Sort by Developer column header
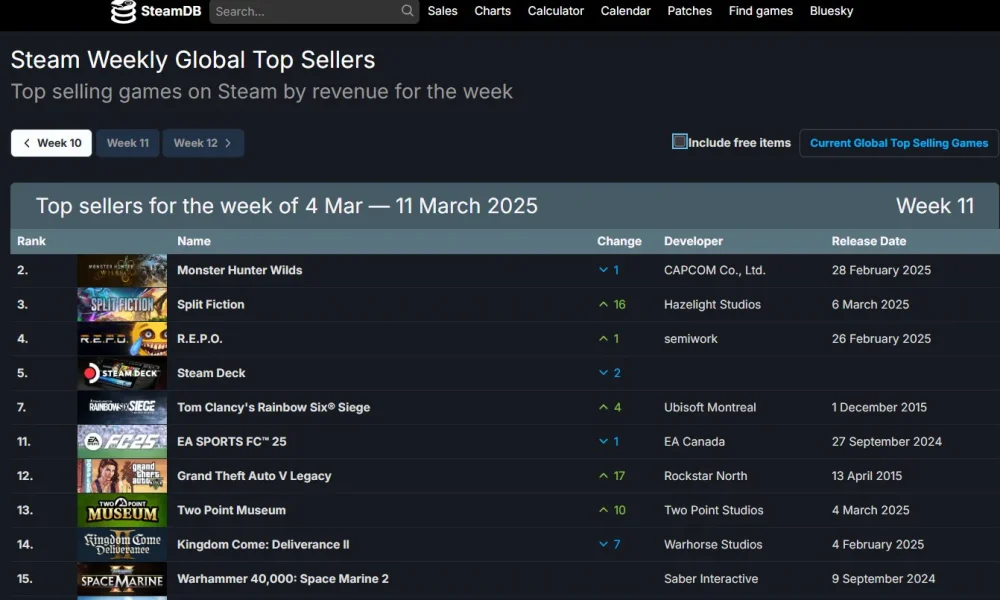 point(693,241)
